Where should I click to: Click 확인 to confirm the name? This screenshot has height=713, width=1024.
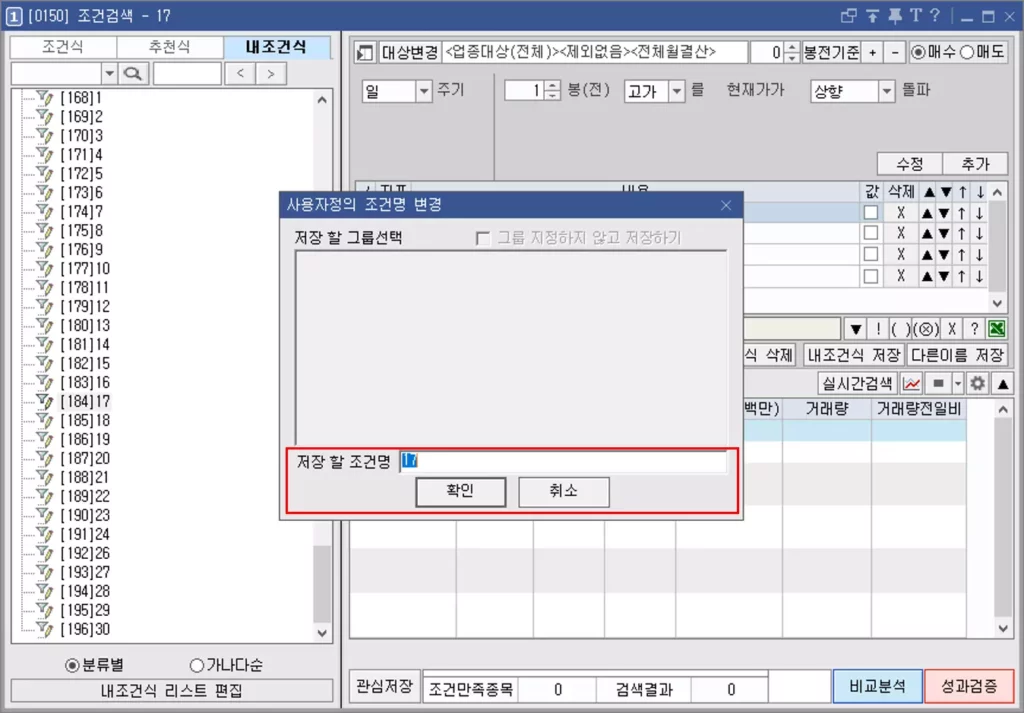click(x=460, y=492)
